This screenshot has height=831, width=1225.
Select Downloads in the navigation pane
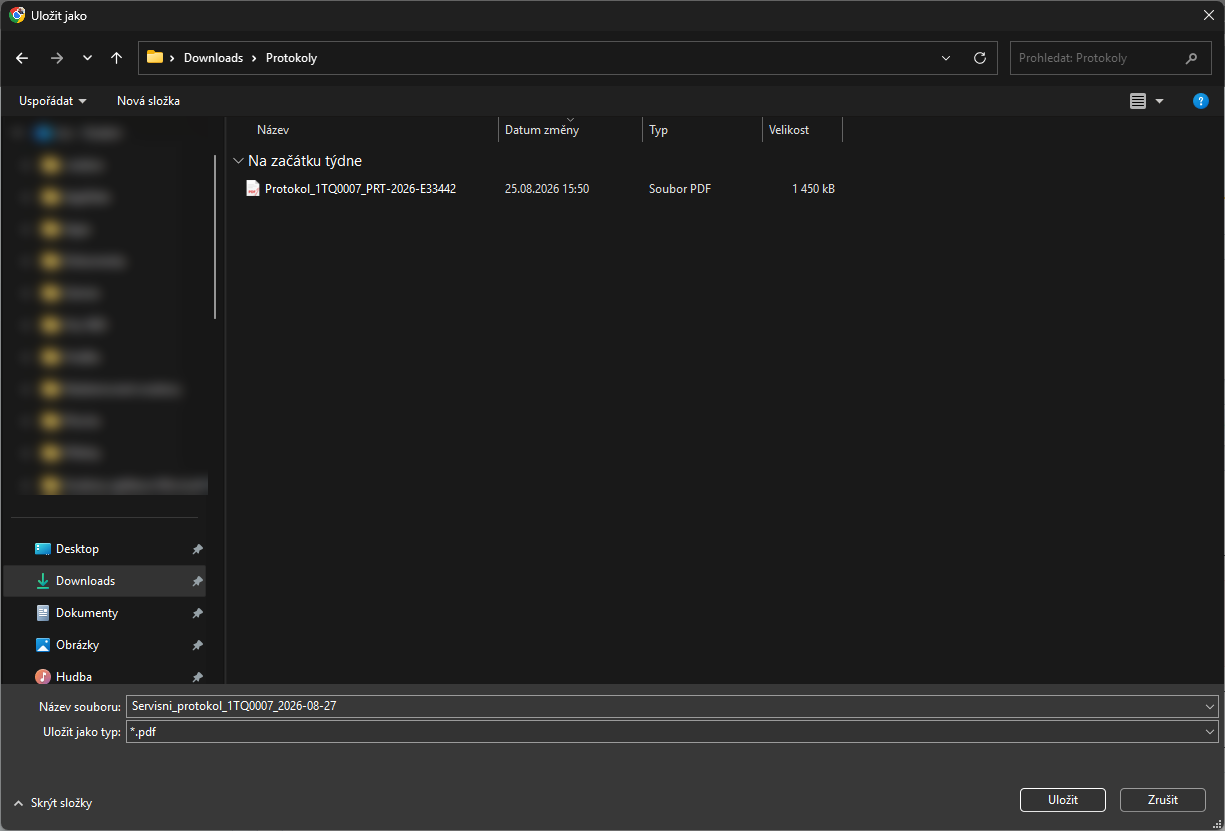point(105,581)
